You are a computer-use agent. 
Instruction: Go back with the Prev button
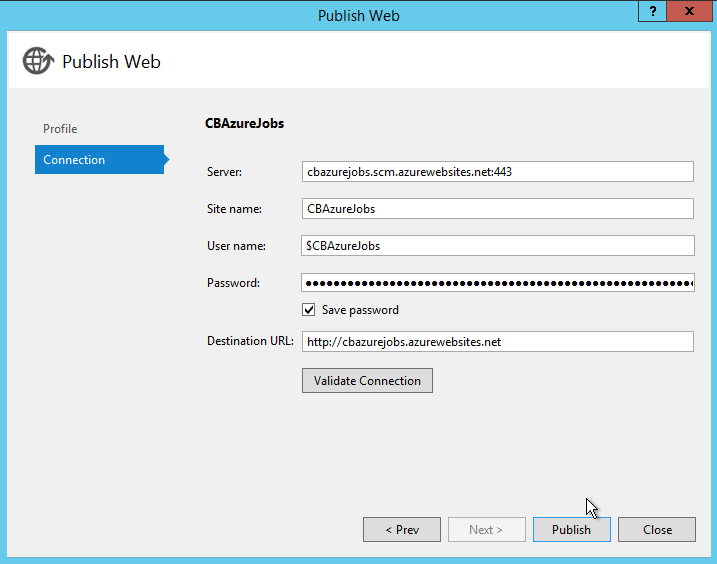[402, 530]
